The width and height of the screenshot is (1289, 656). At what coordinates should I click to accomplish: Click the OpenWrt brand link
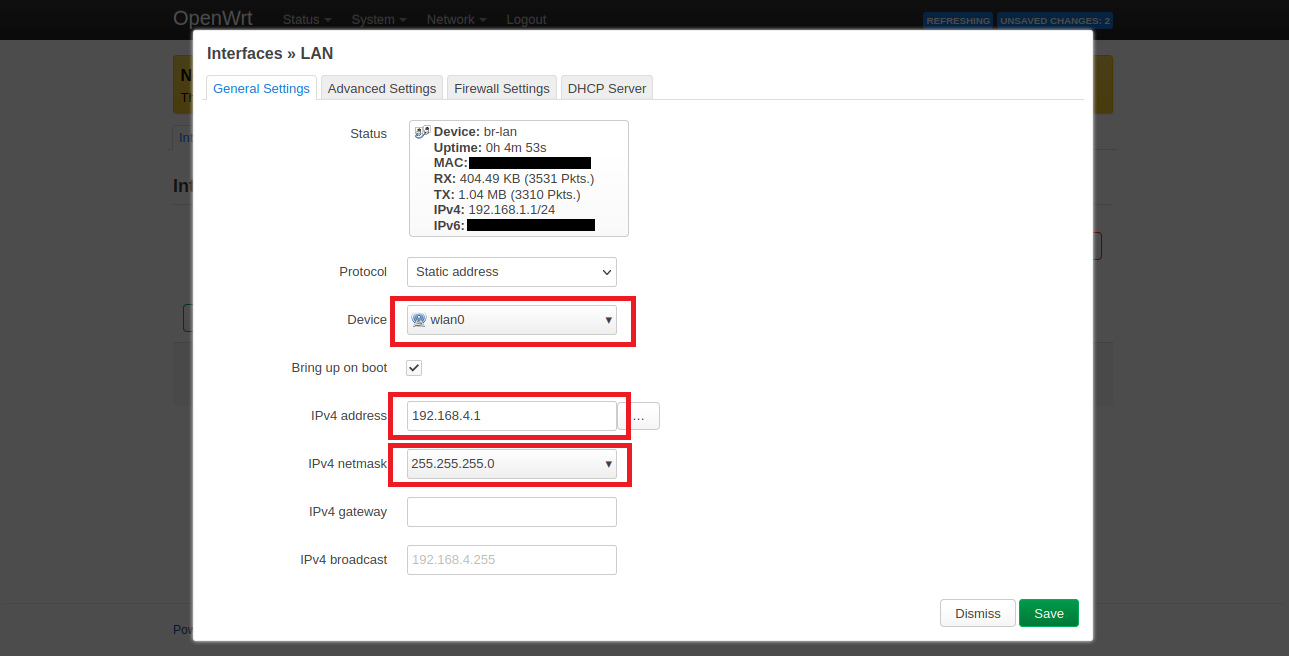[x=213, y=19]
